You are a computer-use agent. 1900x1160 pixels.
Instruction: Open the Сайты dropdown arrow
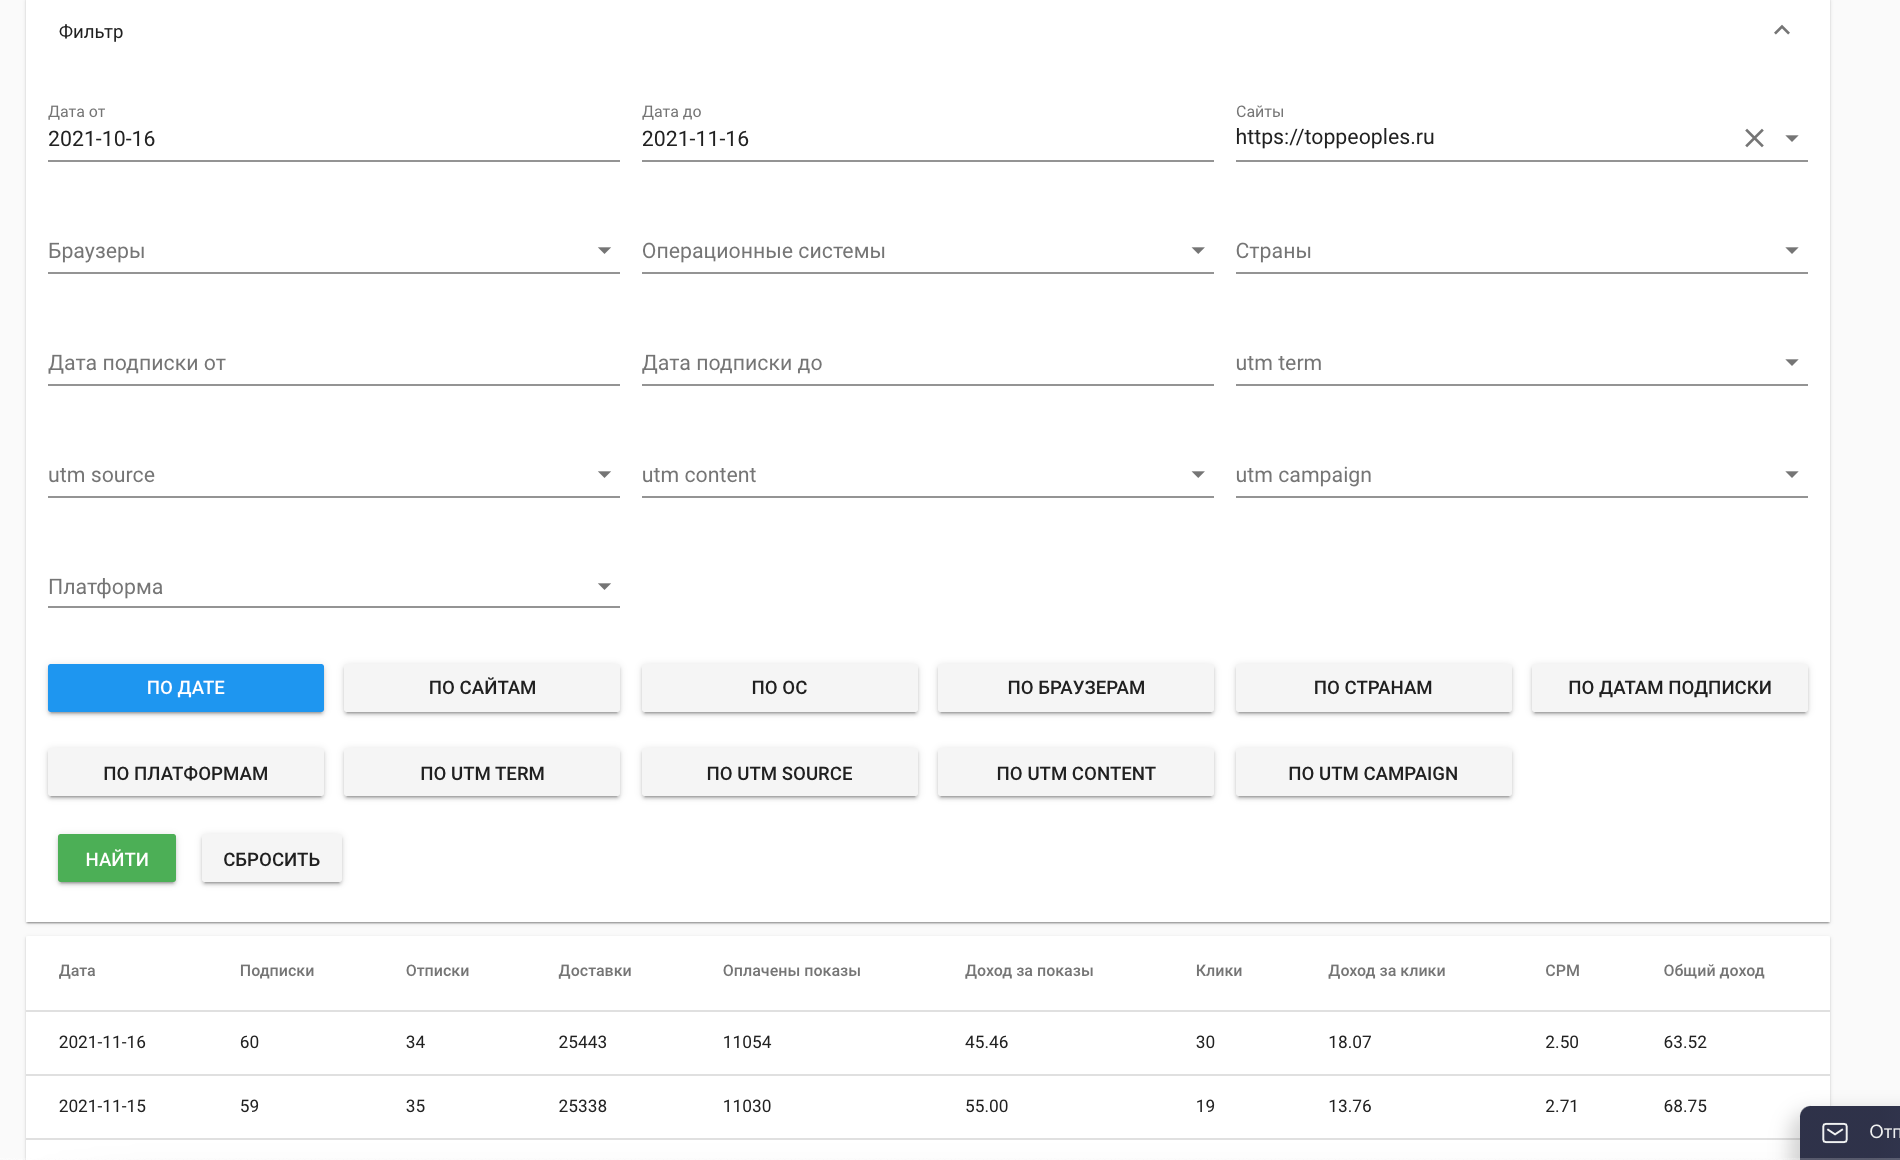[x=1792, y=138]
